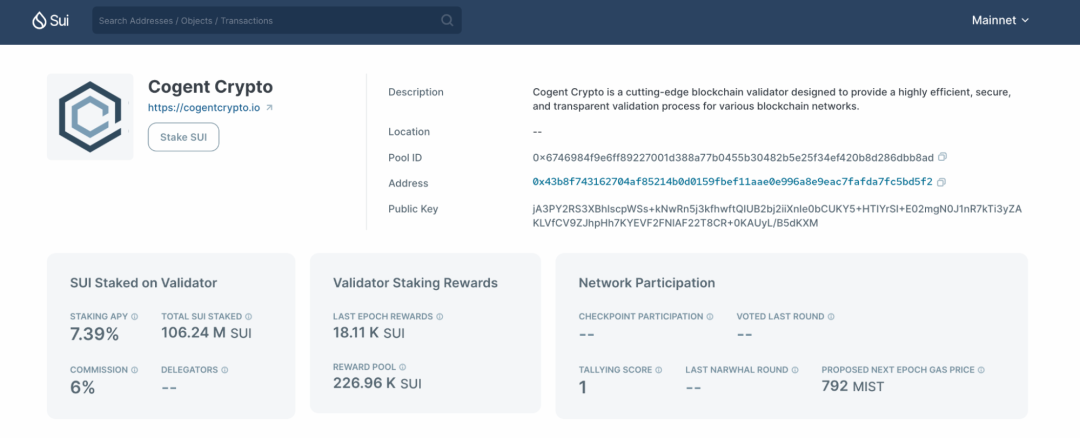Click info icon next to Commission
The width and height of the screenshot is (1080, 438).
coord(135,370)
